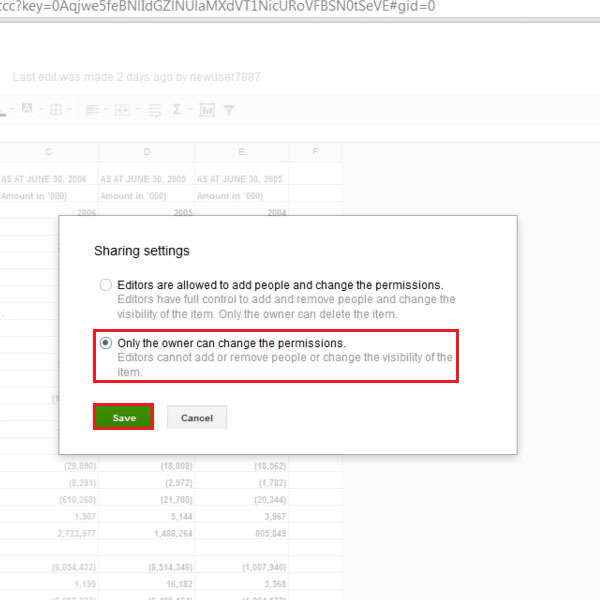The image size is (600, 600).
Task: Open the background fill color tool
Action: tap(27, 109)
